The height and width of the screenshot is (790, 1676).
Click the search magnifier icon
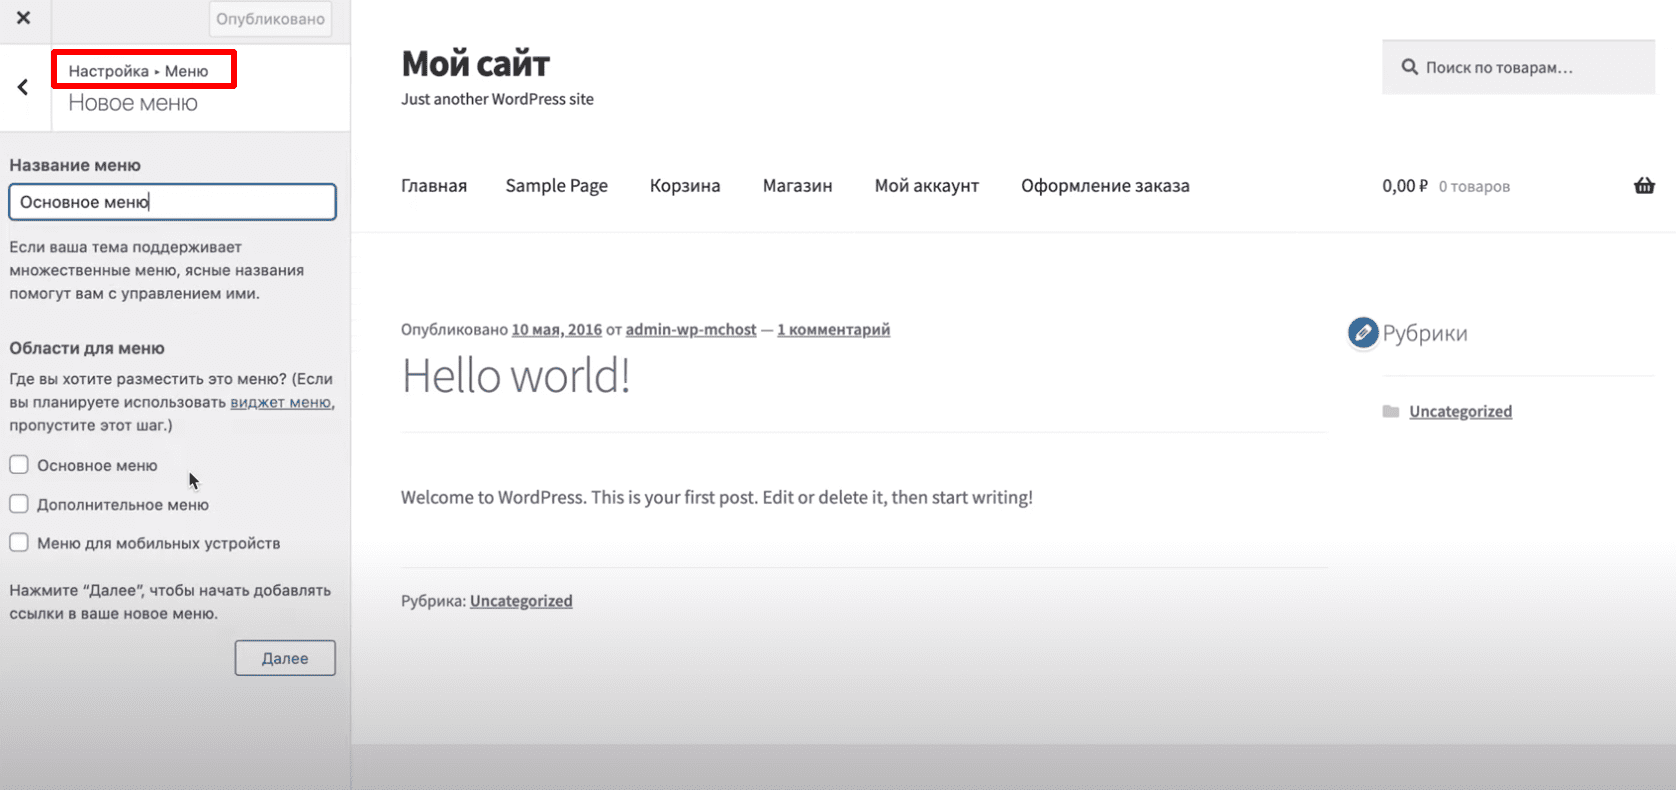click(1410, 67)
